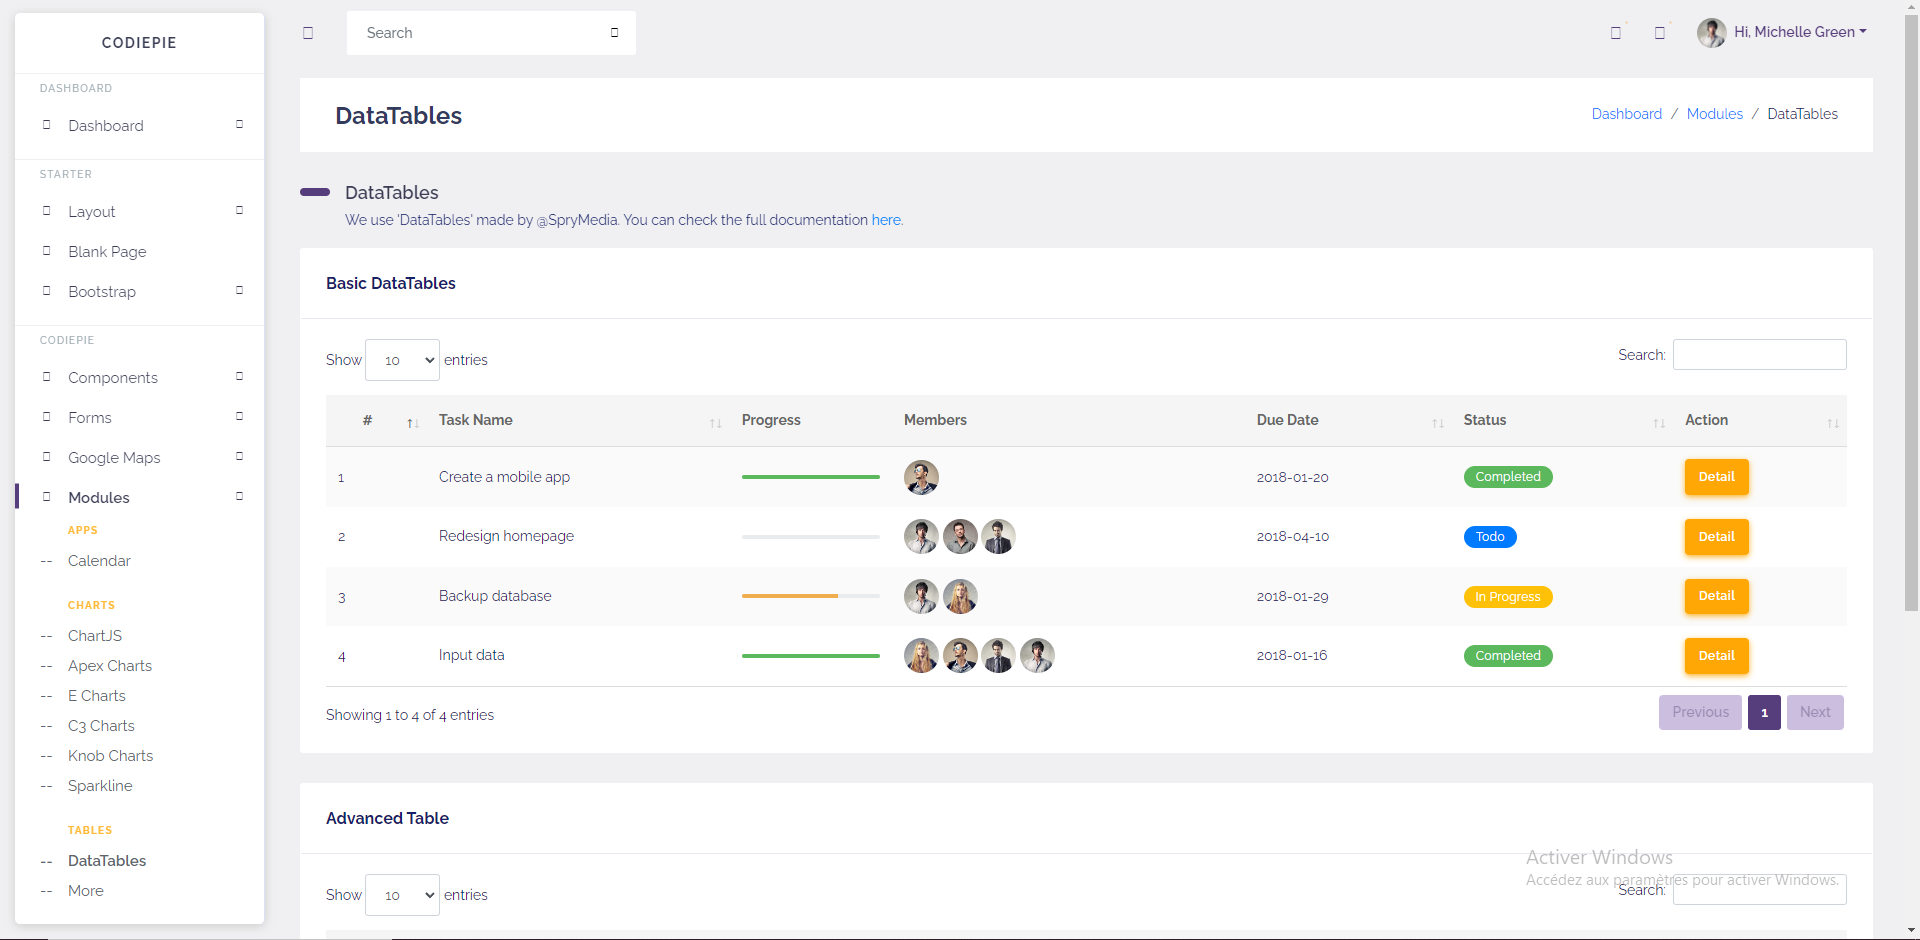Click the Dashboard sidebar icon

point(46,125)
